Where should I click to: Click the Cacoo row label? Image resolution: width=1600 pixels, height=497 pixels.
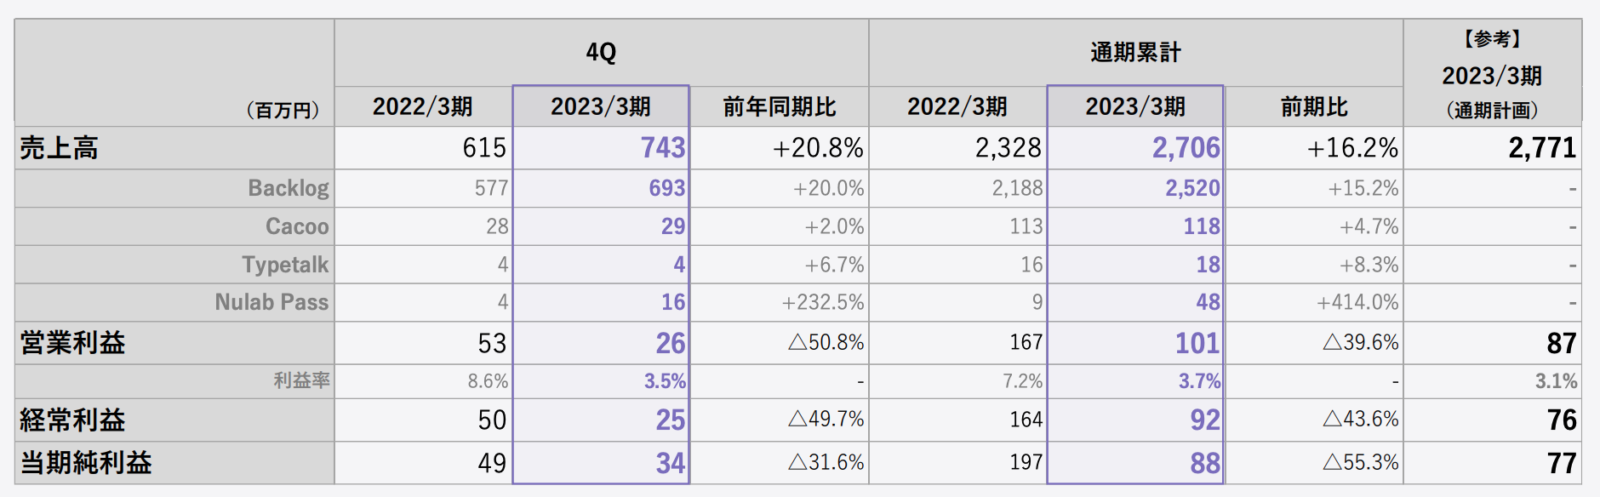297,227
